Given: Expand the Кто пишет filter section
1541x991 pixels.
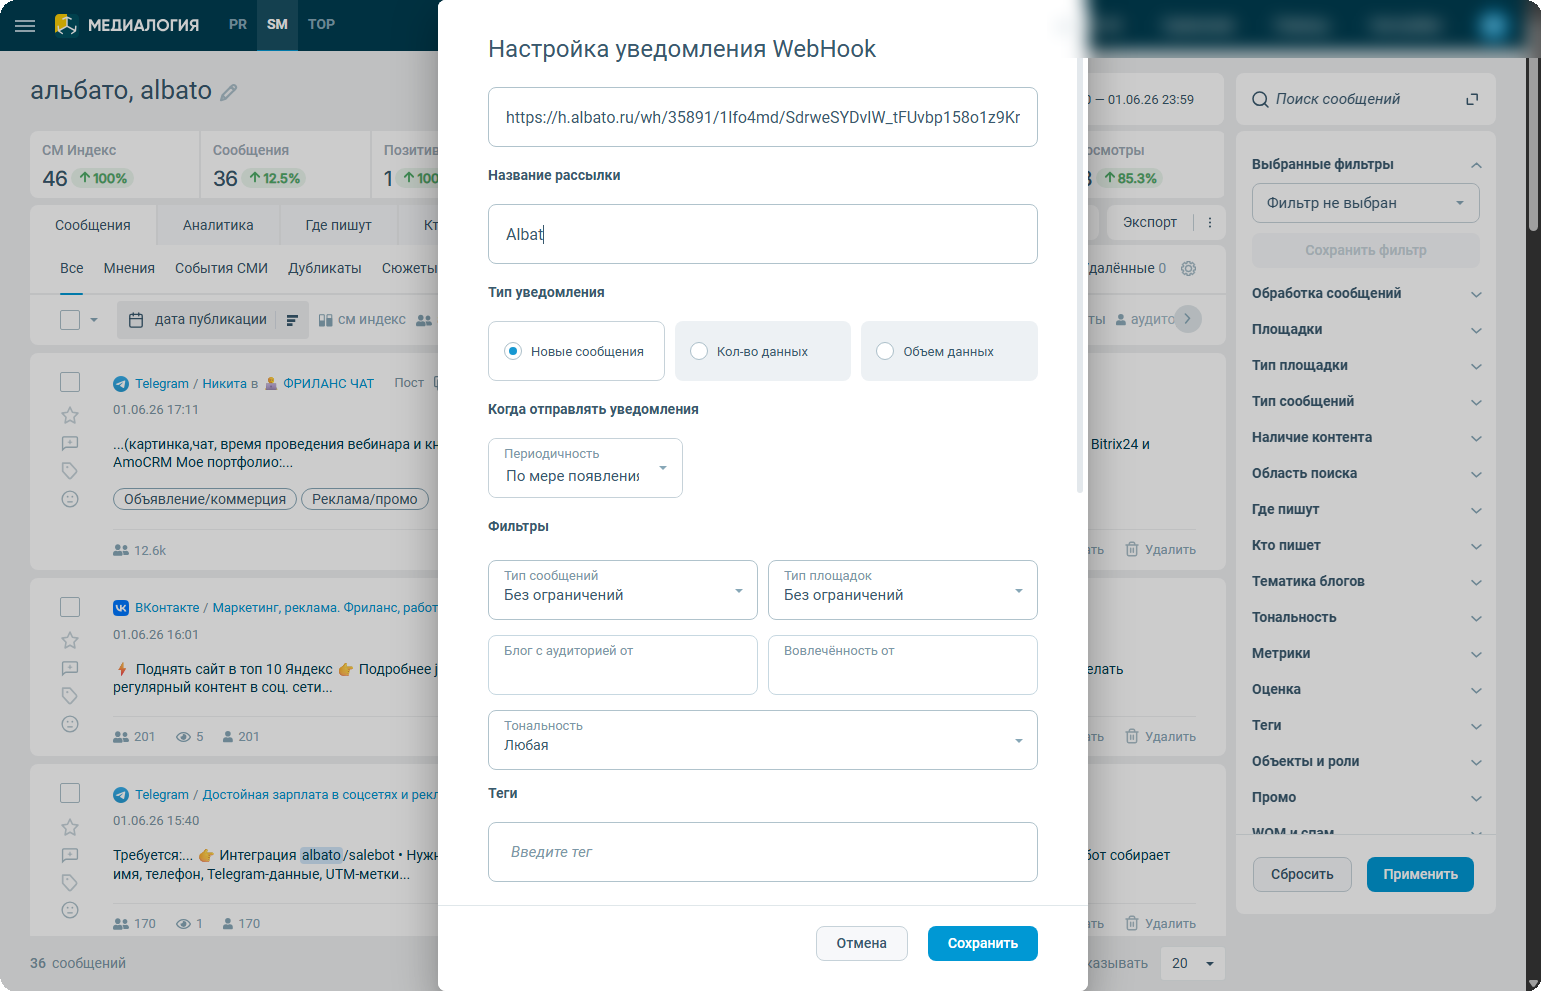Looking at the screenshot, I should [x=1366, y=545].
